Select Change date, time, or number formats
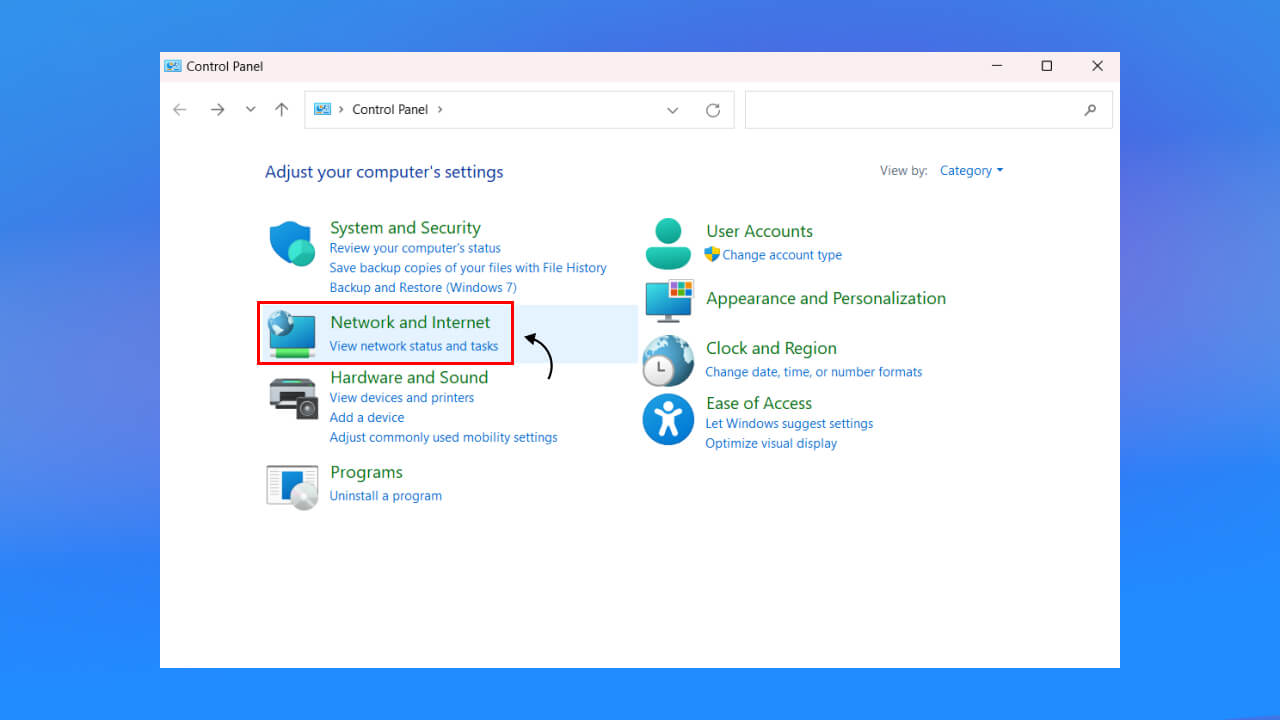1280x720 pixels. 814,372
